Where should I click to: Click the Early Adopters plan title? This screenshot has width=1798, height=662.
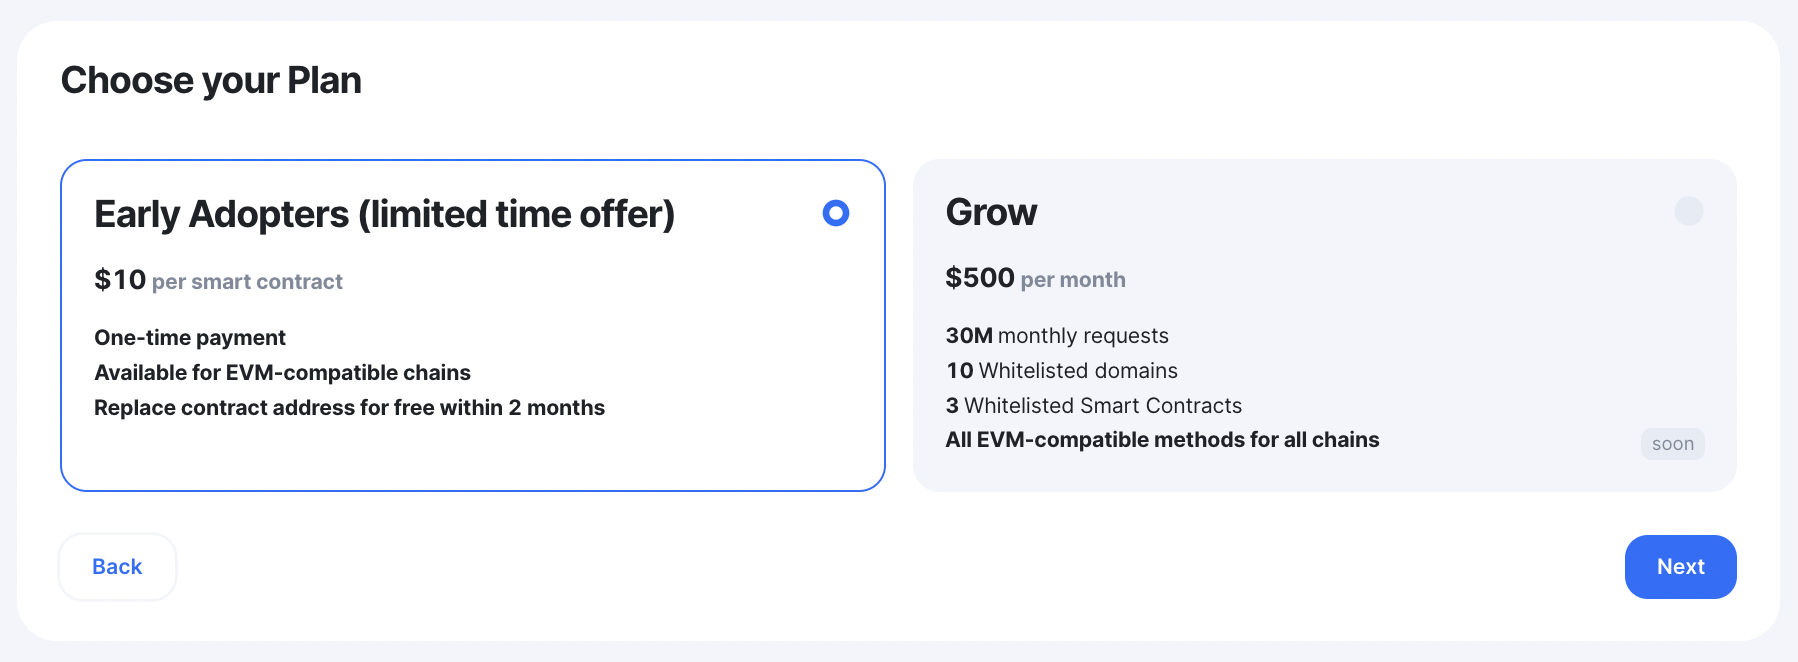[x=384, y=214]
